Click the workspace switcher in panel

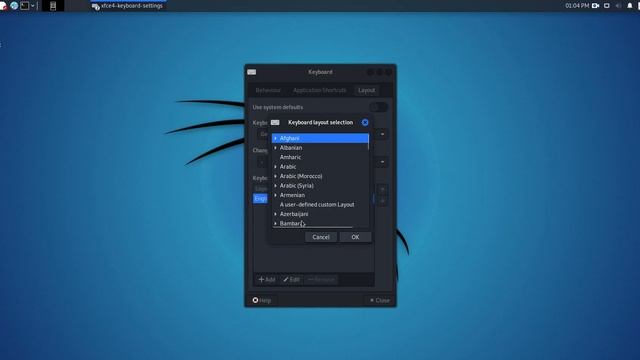53,6
